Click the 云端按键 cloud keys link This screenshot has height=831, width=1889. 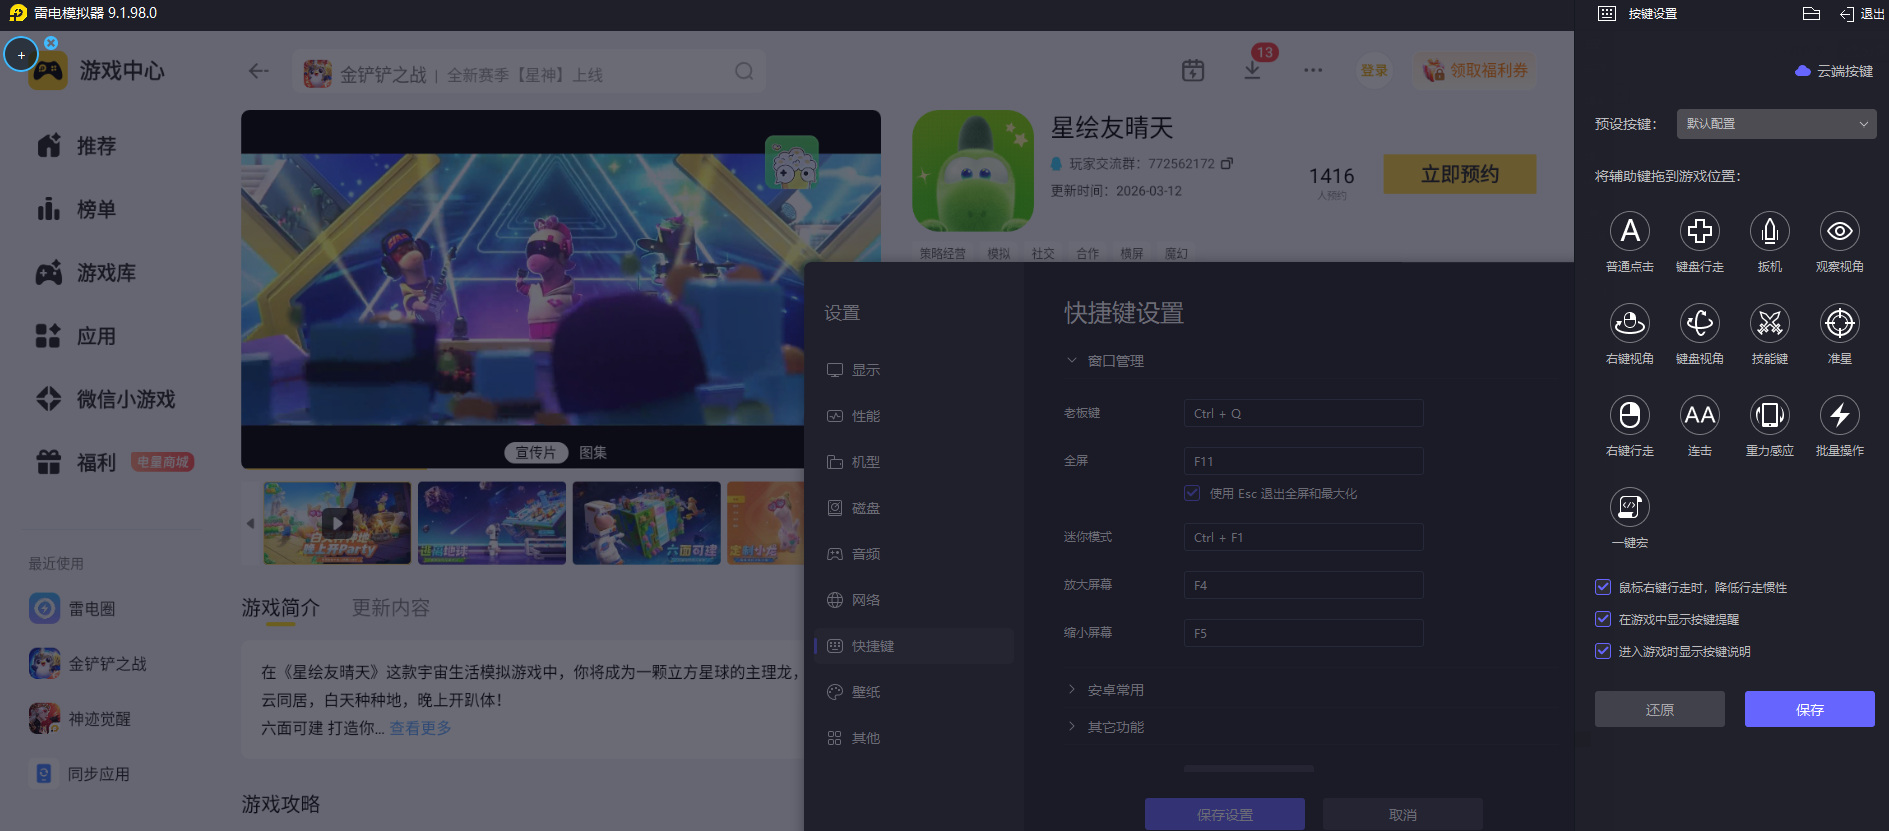1835,71
